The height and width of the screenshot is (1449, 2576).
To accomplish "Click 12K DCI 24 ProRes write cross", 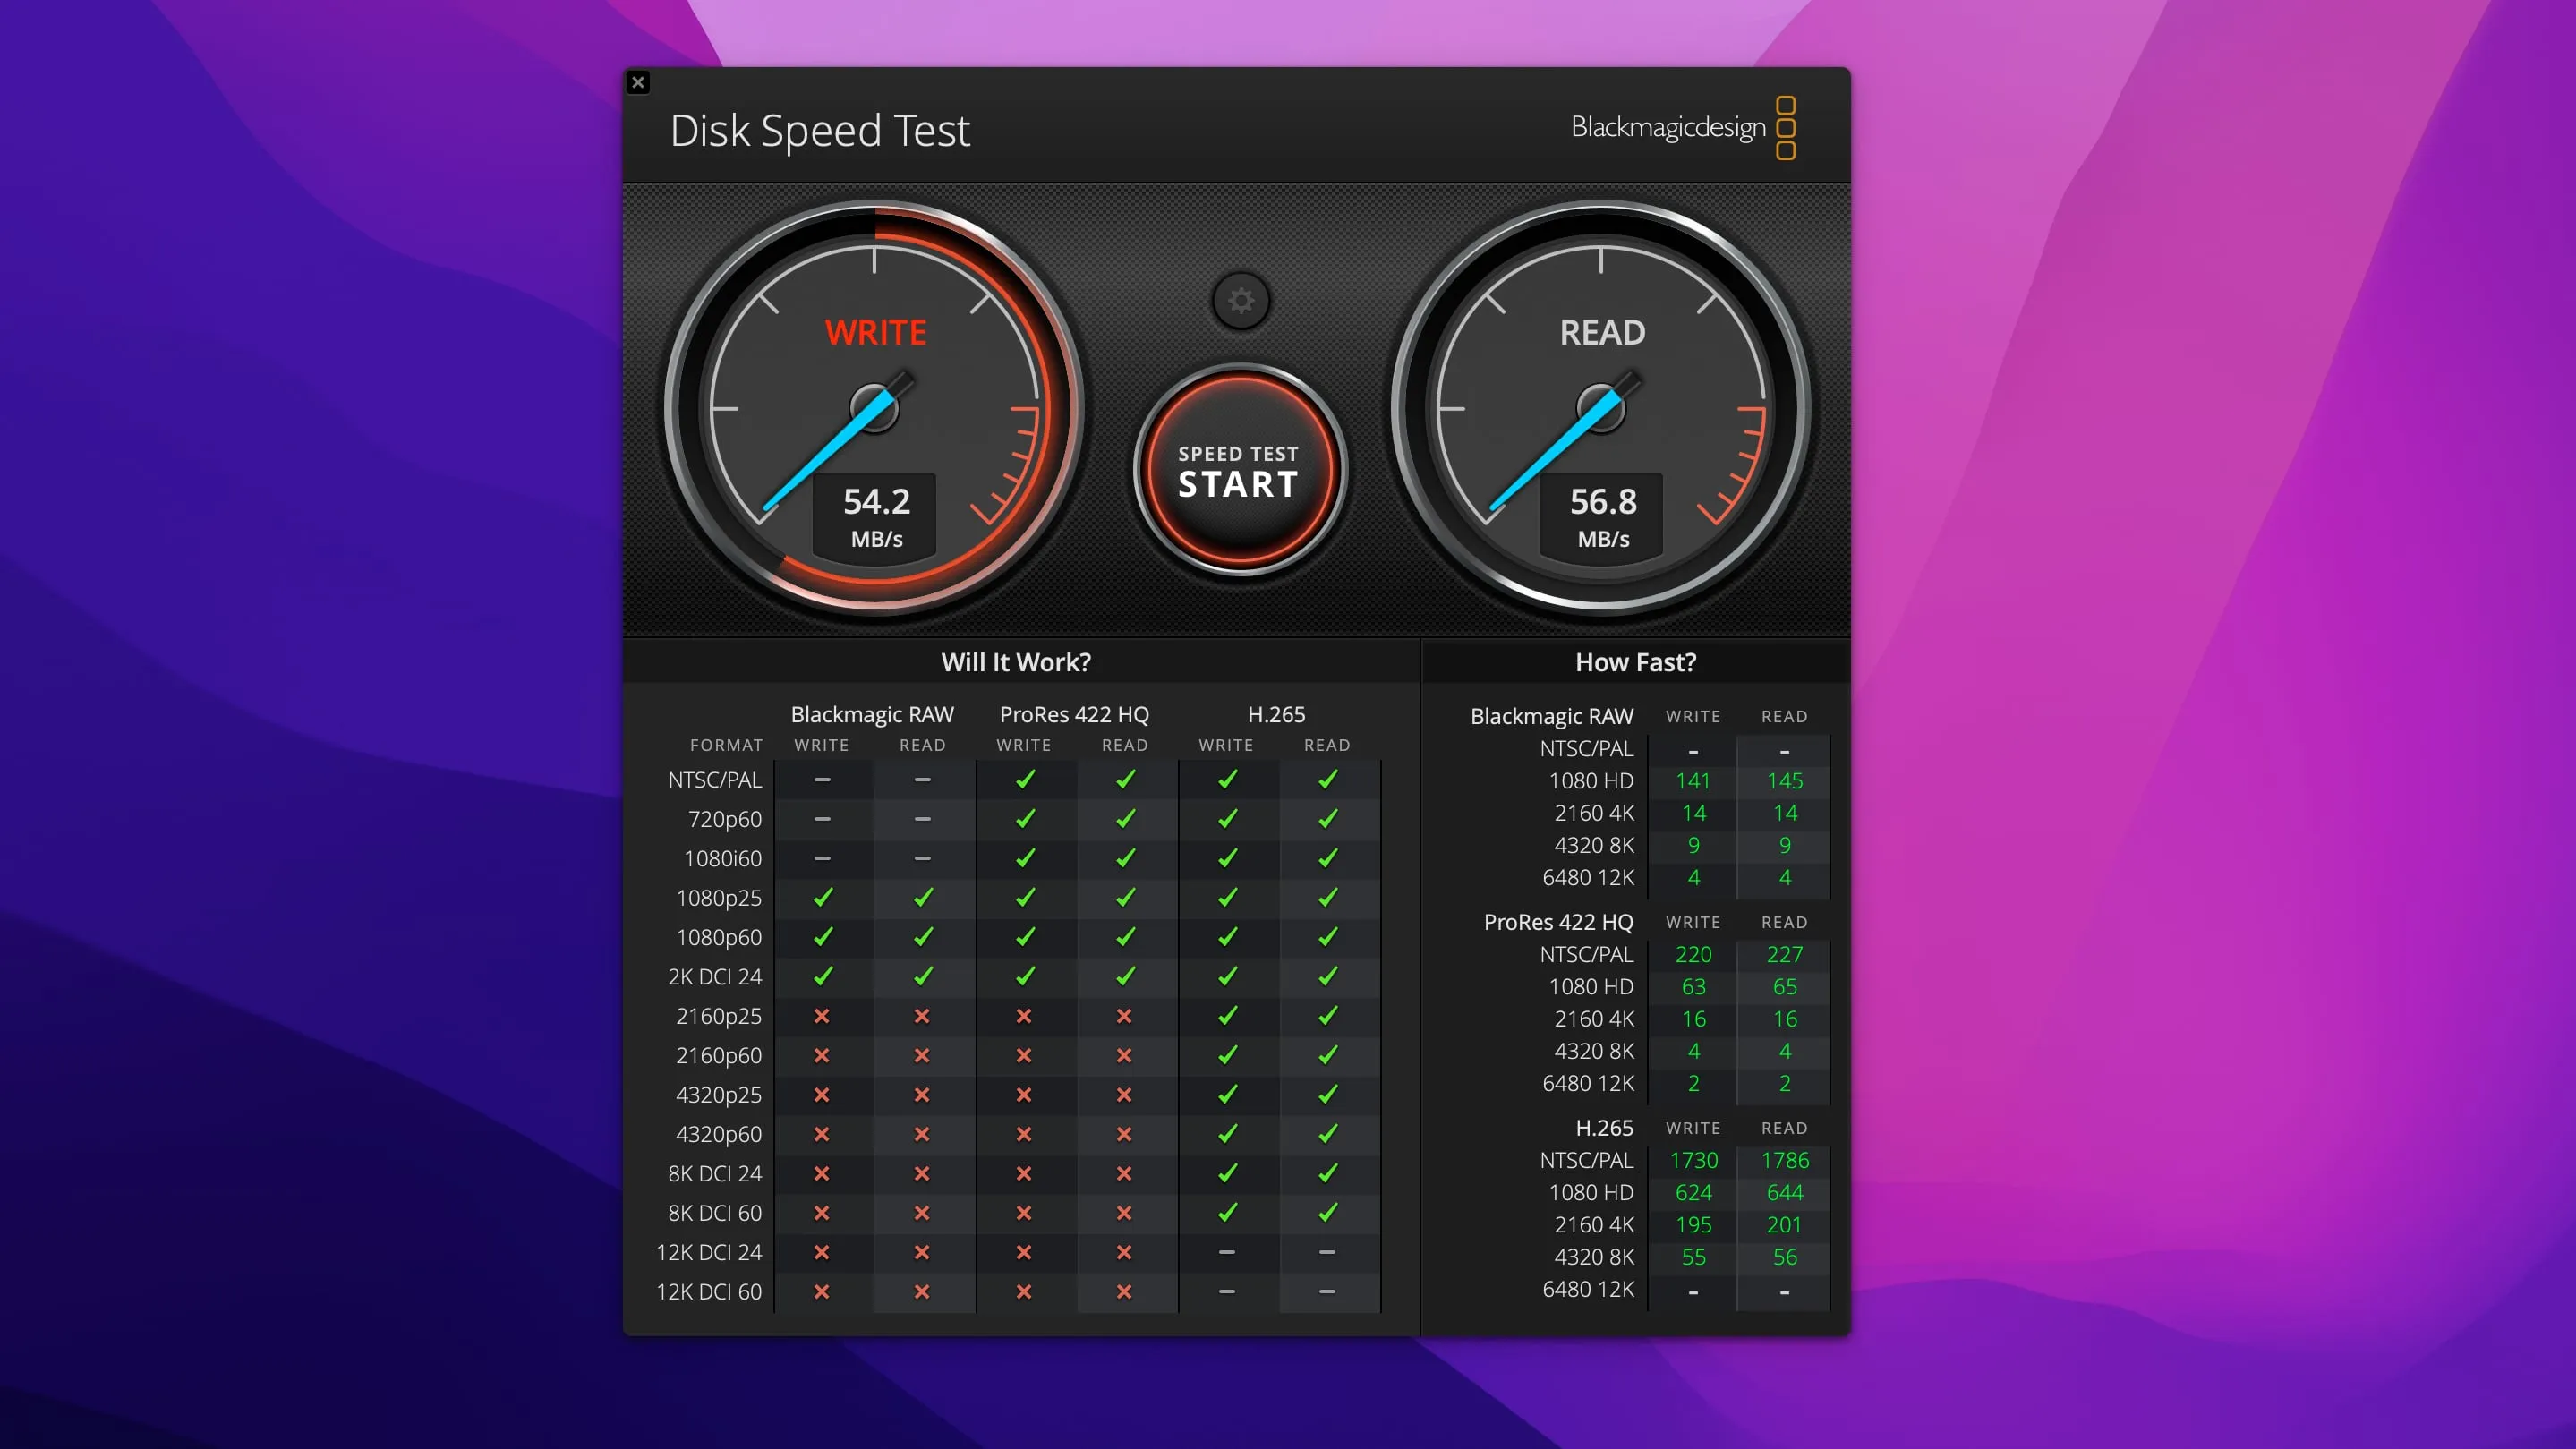I will 1024,1252.
